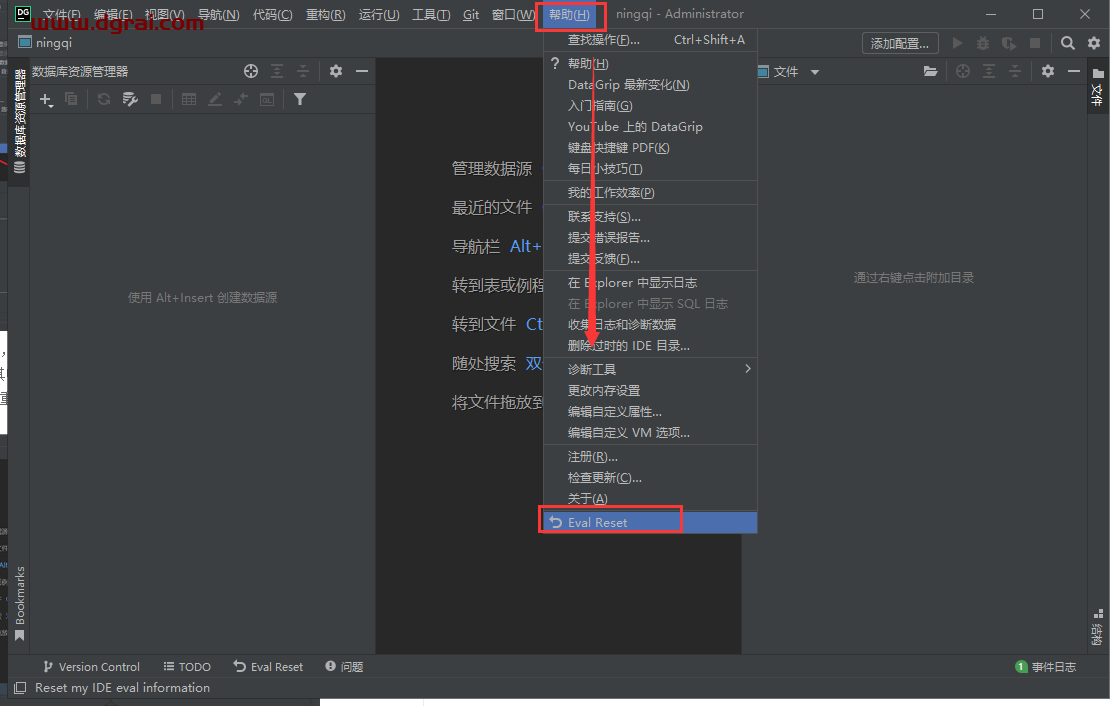Open the 导航(N) menu
This screenshot has width=1117, height=706.
tap(218, 15)
